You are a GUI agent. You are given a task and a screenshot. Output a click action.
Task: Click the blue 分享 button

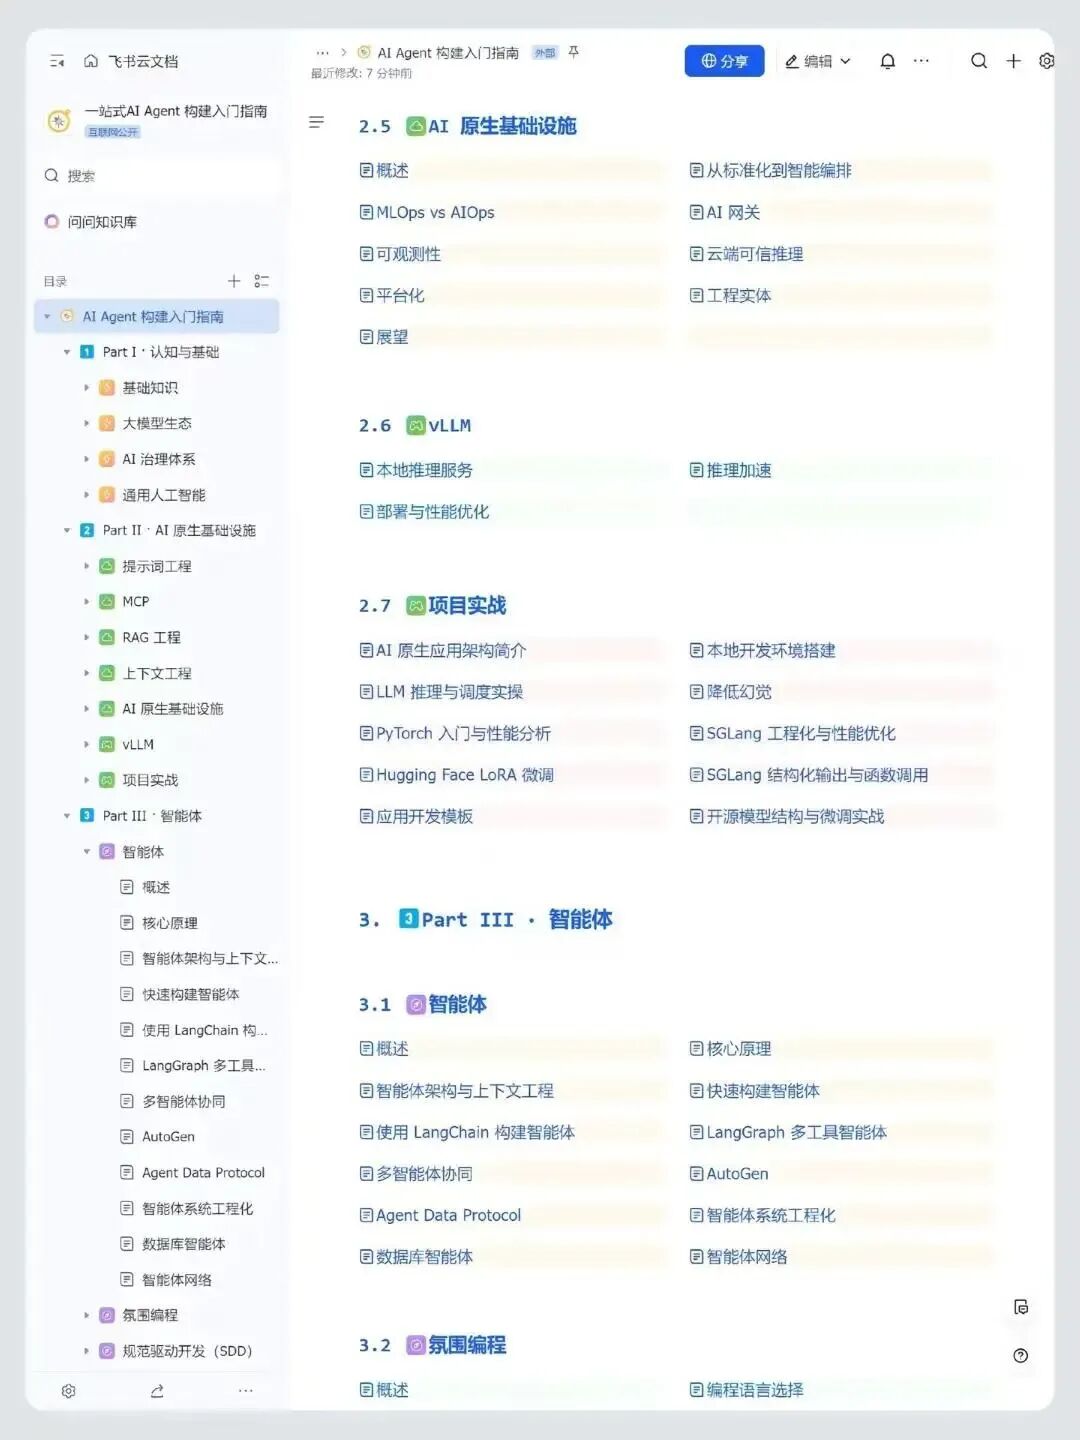pos(724,61)
